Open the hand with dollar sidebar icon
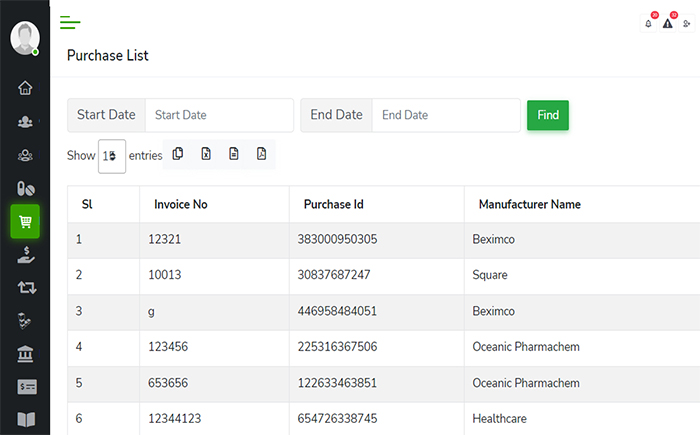This screenshot has width=700, height=435. [x=25, y=255]
